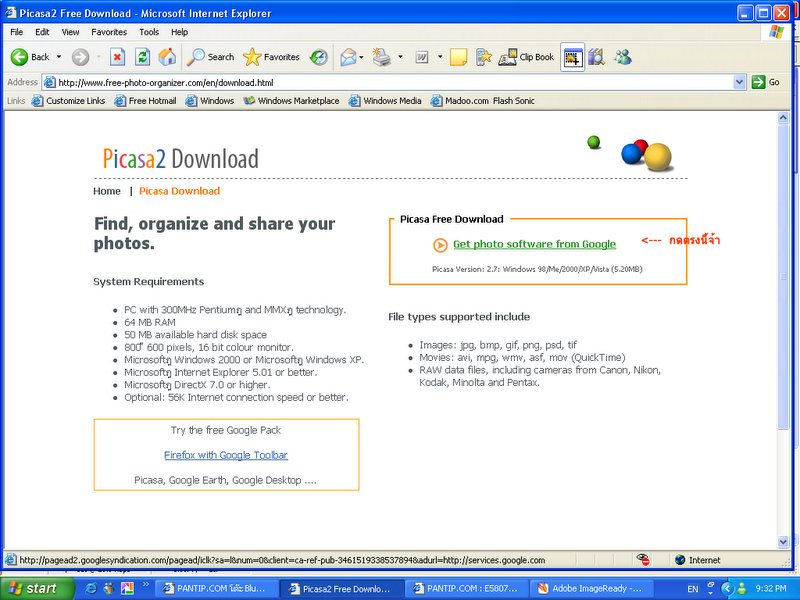
Task: Open the Windows Start menu
Action: pos(37,589)
